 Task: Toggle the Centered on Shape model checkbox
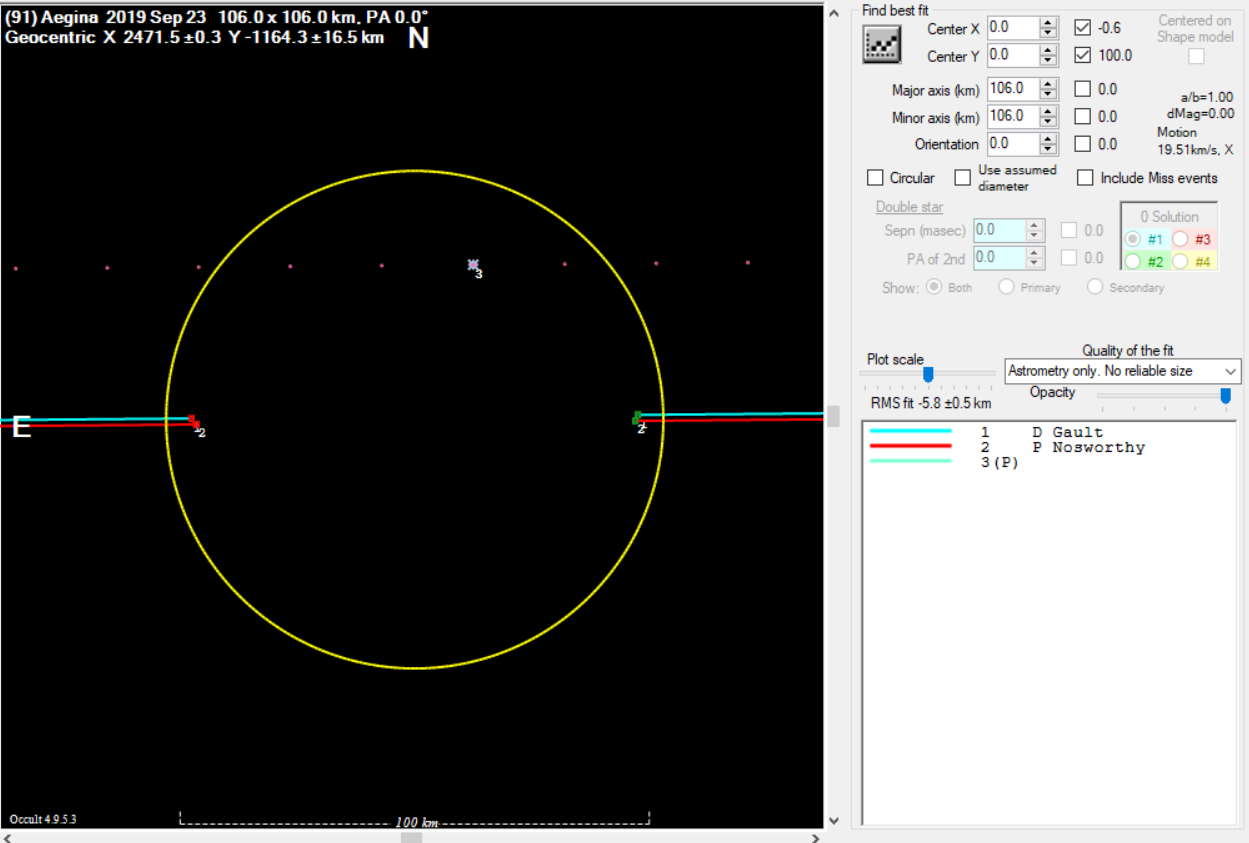1196,56
